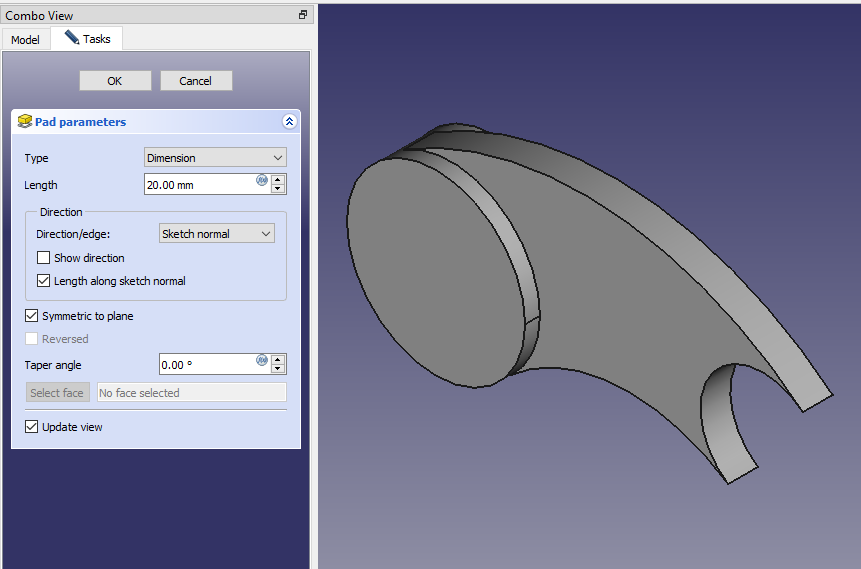This screenshot has width=861, height=569.
Task: Open the Type dropdown set to Dimension
Action: click(x=215, y=158)
